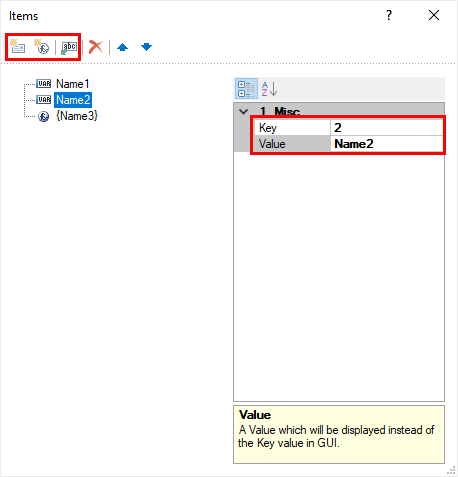Select Name2 in the items tree
Image resolution: width=458 pixels, height=477 pixels.
pyautogui.click(x=73, y=100)
